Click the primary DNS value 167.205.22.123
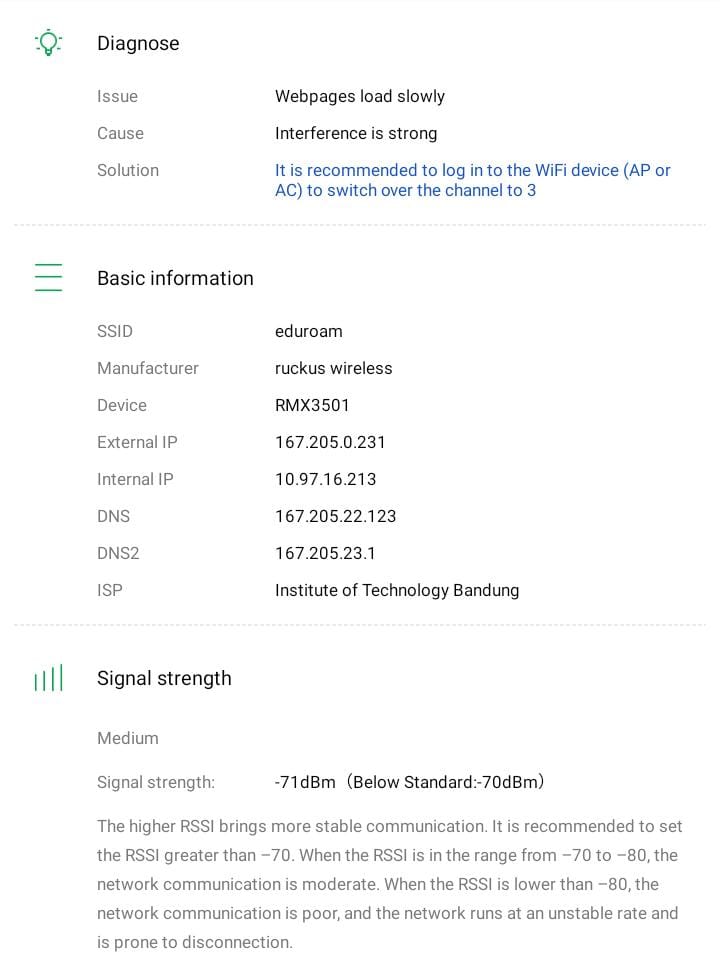This screenshot has width=720, height=979. point(335,516)
